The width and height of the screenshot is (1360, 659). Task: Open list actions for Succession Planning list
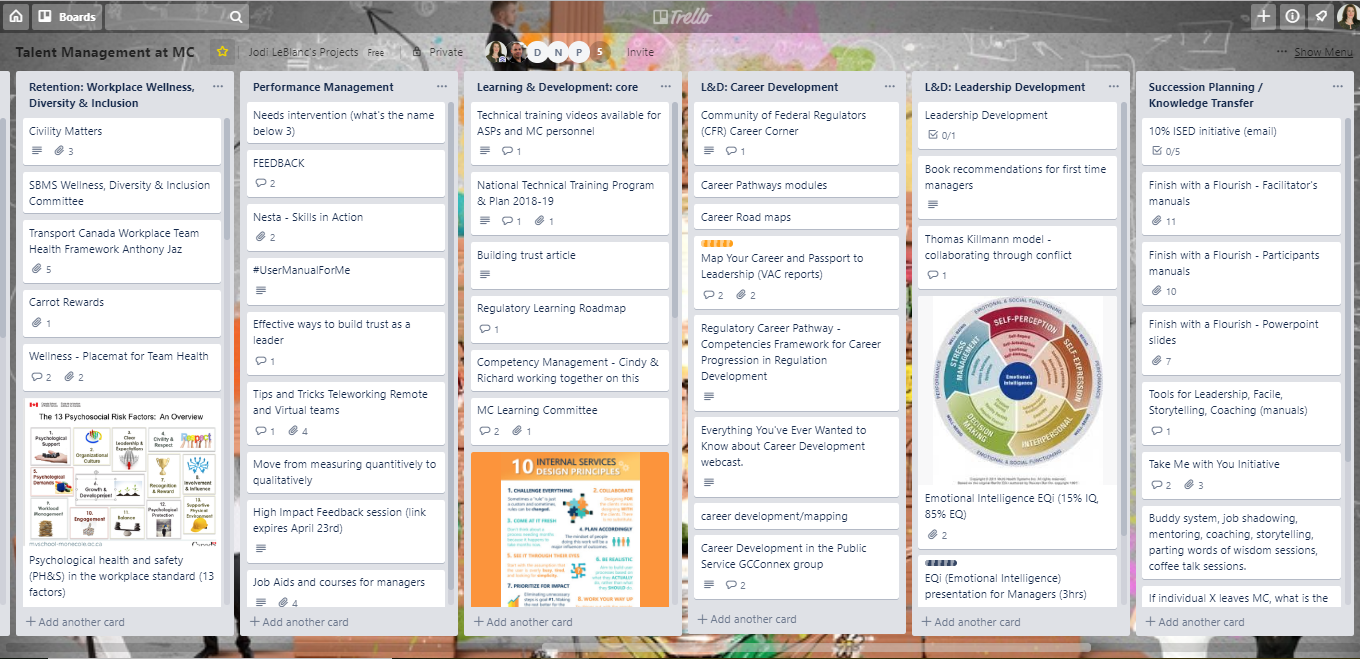(x=1338, y=87)
